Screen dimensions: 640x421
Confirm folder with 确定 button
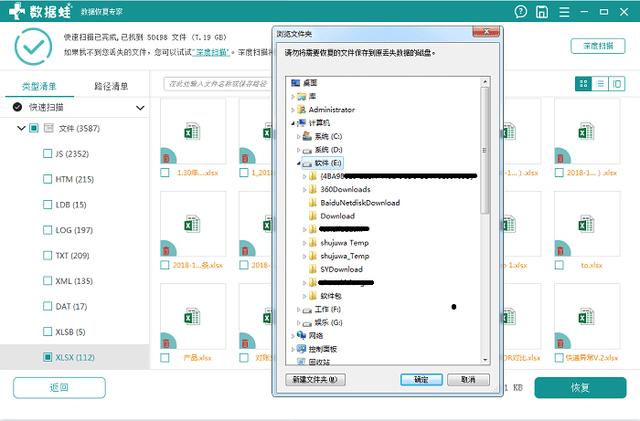click(x=421, y=379)
